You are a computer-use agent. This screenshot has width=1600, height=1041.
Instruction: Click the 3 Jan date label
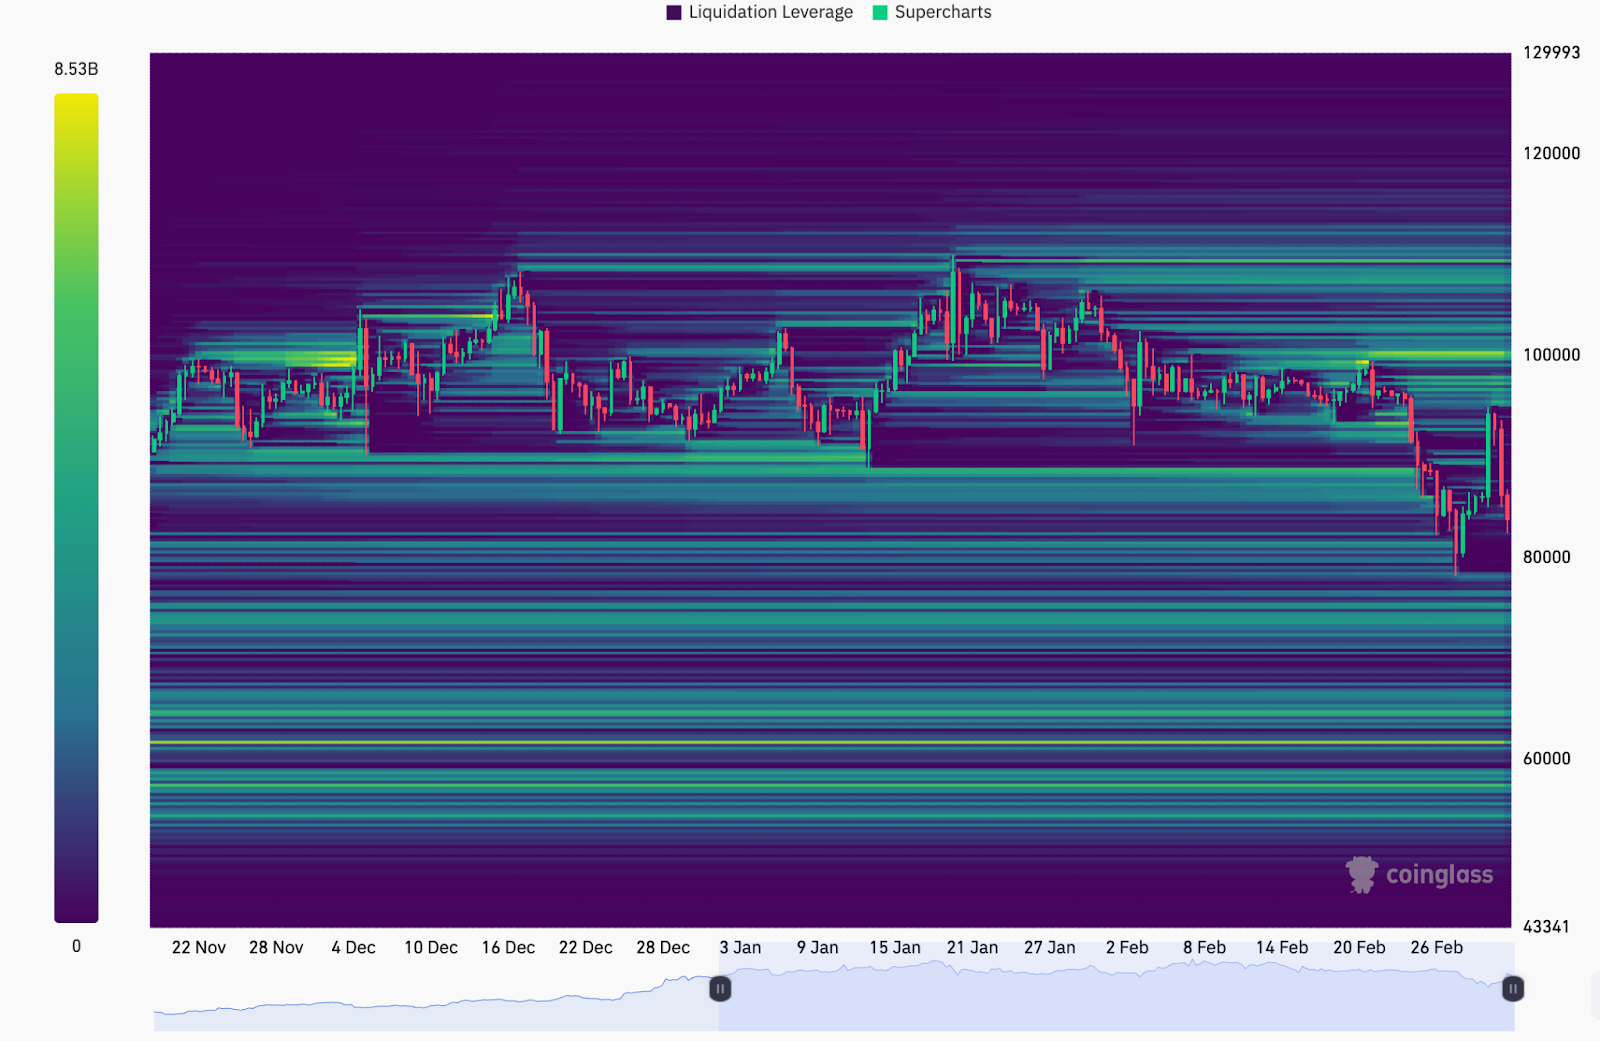[x=740, y=947]
